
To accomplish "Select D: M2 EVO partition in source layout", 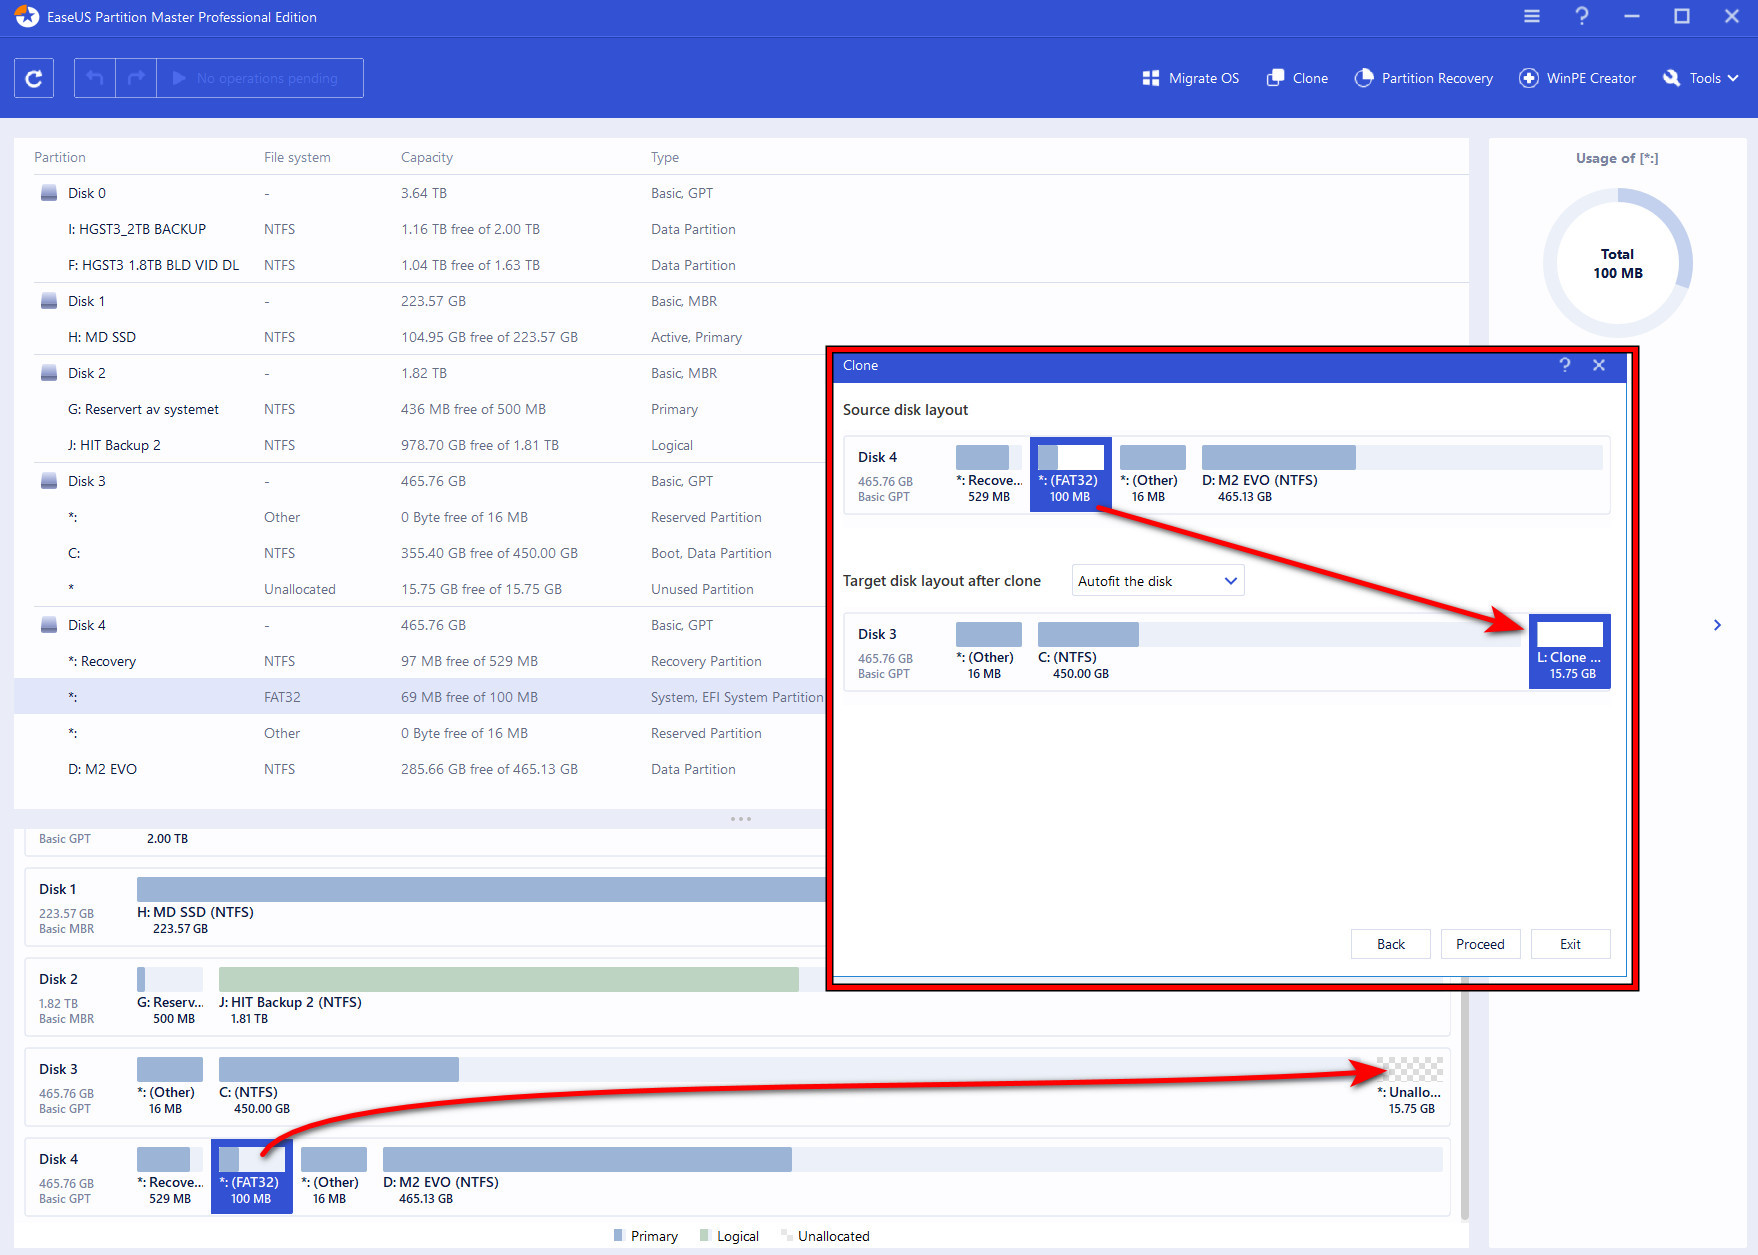I will pyautogui.click(x=1402, y=474).
